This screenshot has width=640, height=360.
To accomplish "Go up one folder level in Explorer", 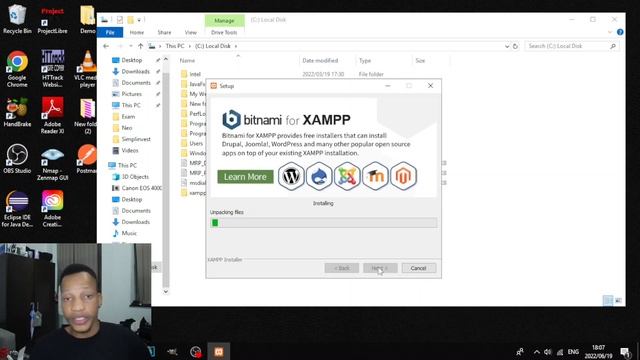I will (x=140, y=46).
